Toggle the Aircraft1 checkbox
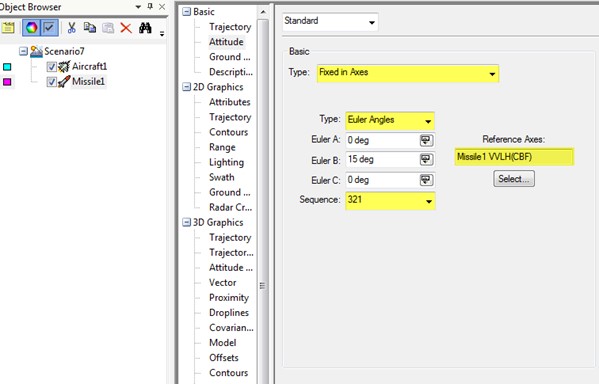This screenshot has height=384, width=599. (52, 67)
